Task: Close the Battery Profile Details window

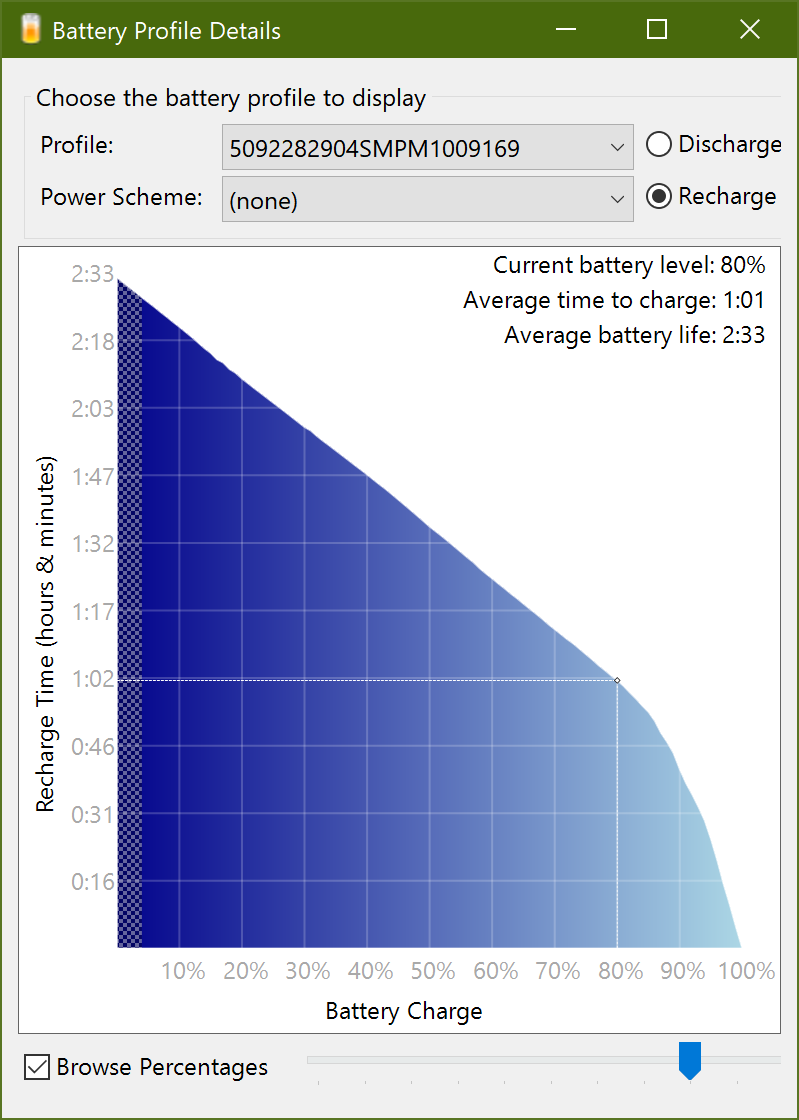Action: click(749, 30)
